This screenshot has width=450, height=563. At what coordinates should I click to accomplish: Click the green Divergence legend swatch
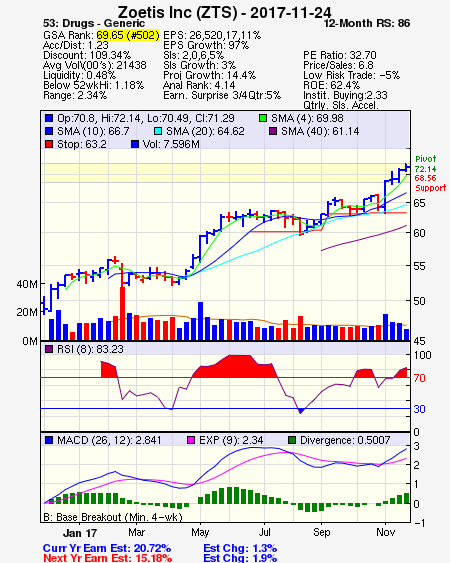click(292, 440)
